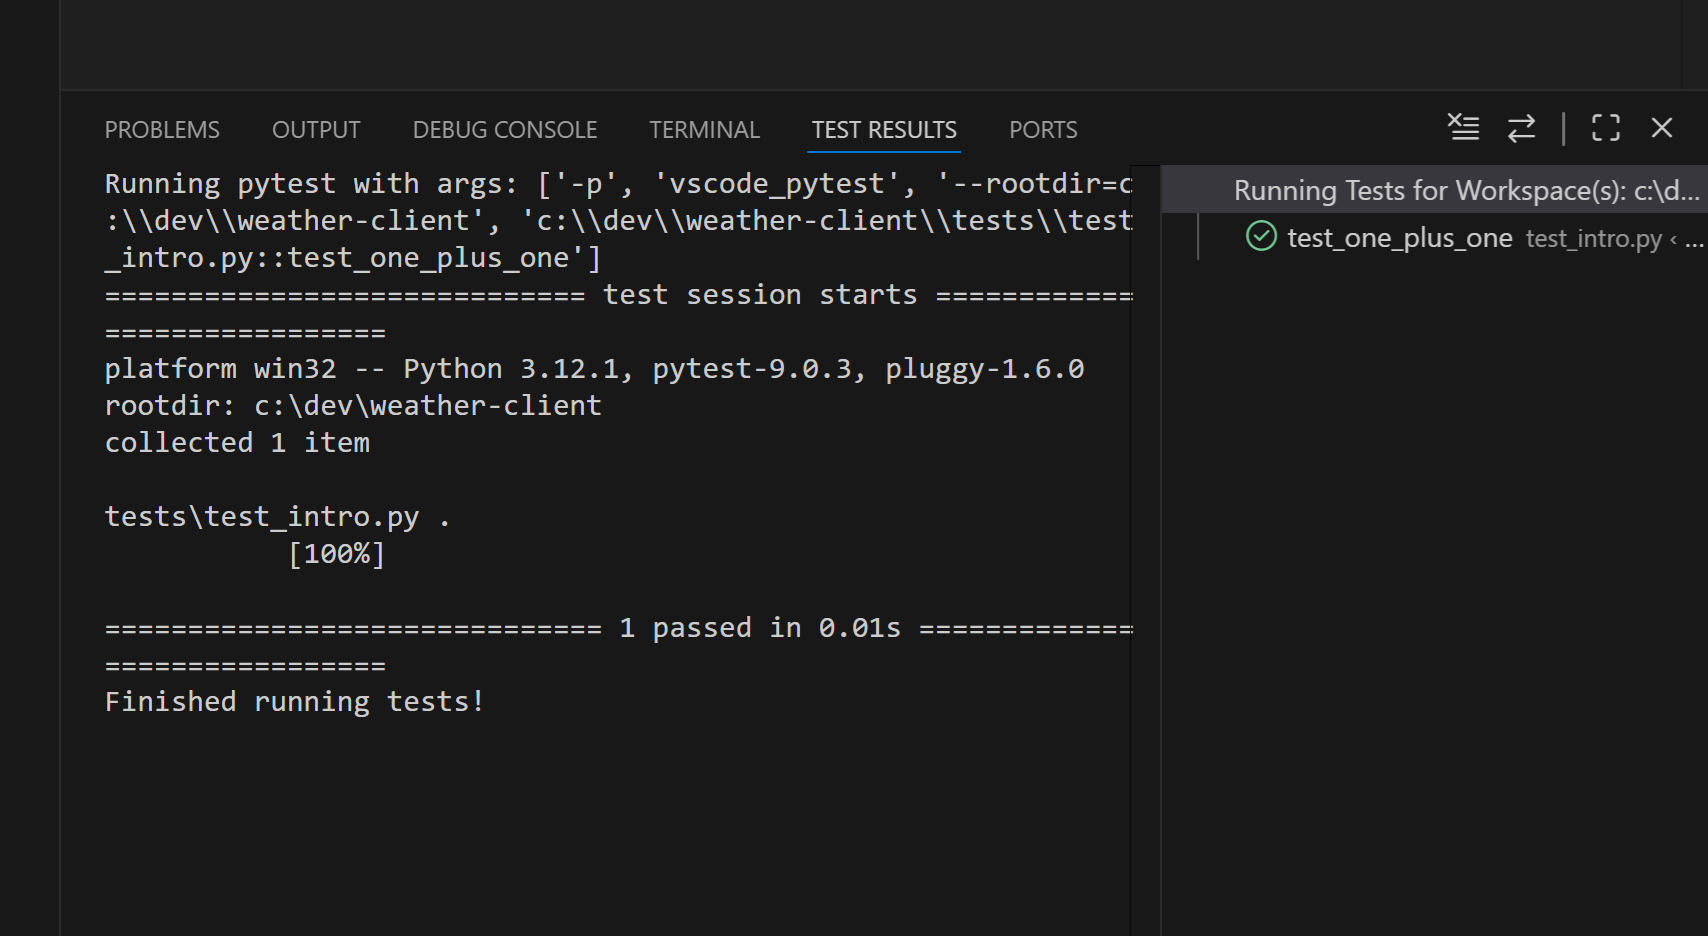Select the Running Tests for Workspace(s) row
The height and width of the screenshot is (936, 1708).
pyautogui.click(x=1435, y=190)
